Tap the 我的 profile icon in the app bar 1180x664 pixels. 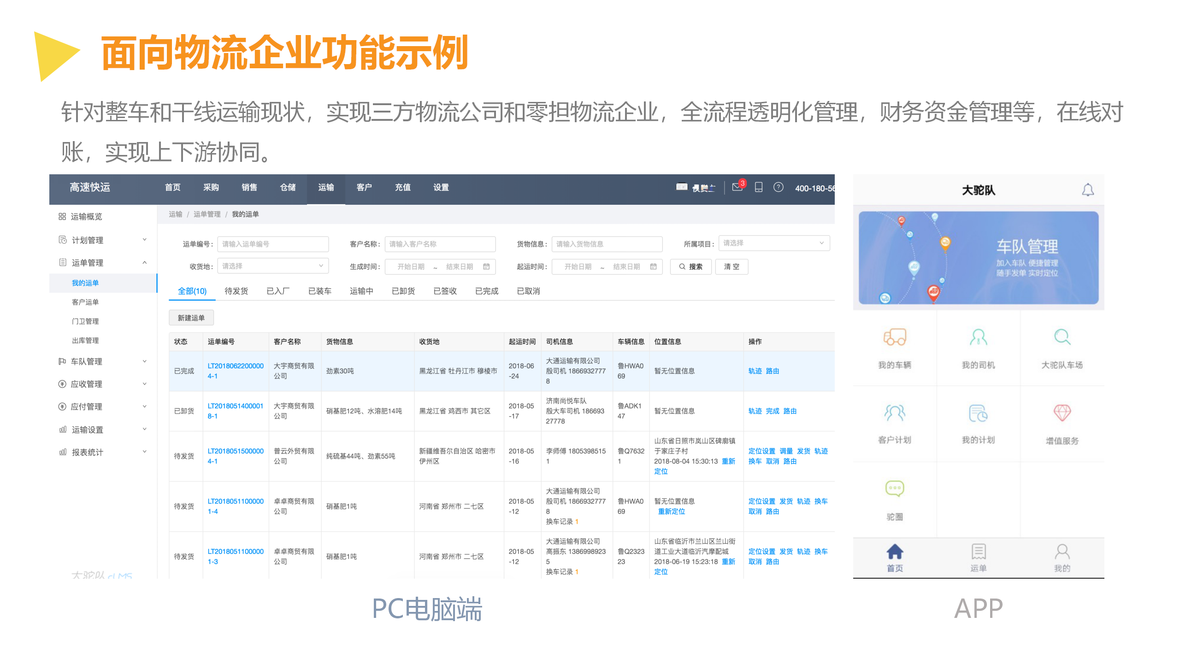click(x=1062, y=552)
